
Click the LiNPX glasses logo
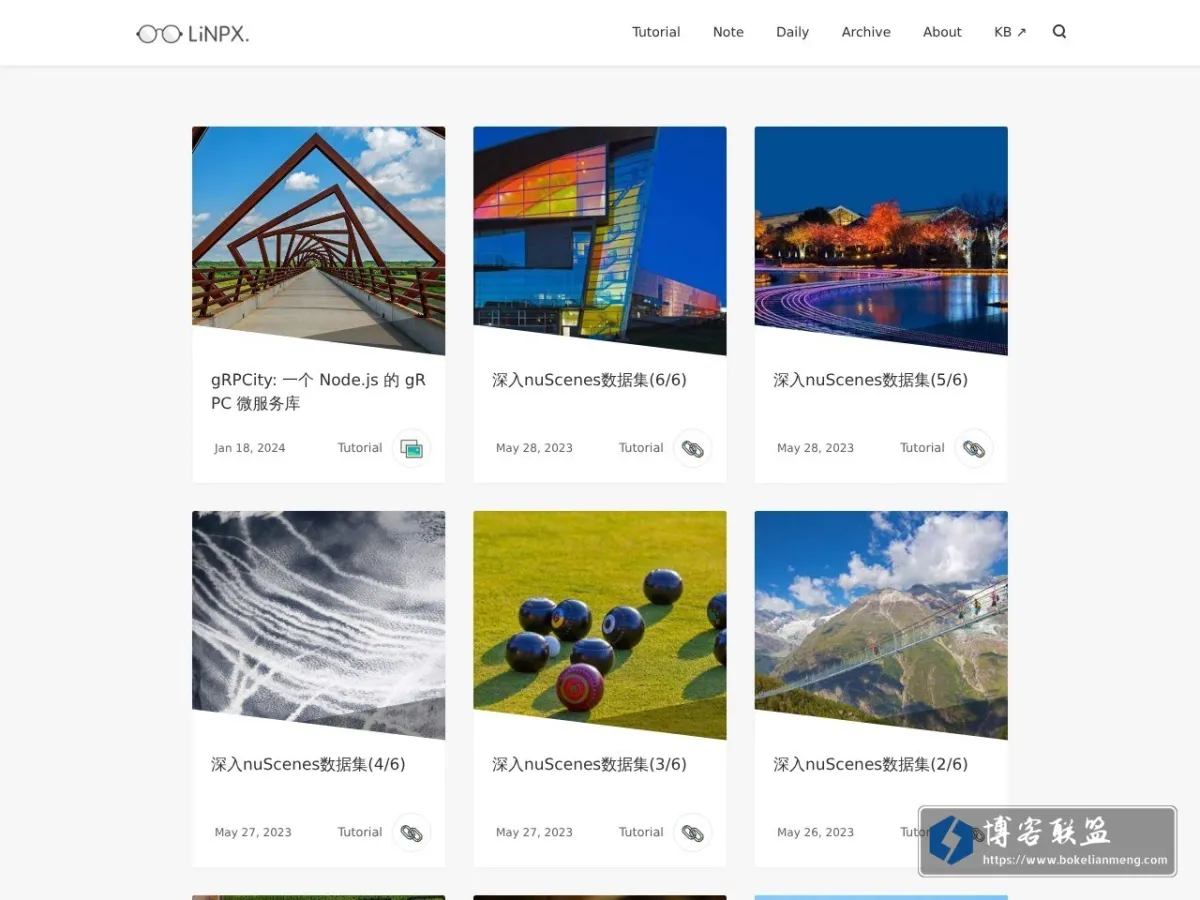pos(193,34)
